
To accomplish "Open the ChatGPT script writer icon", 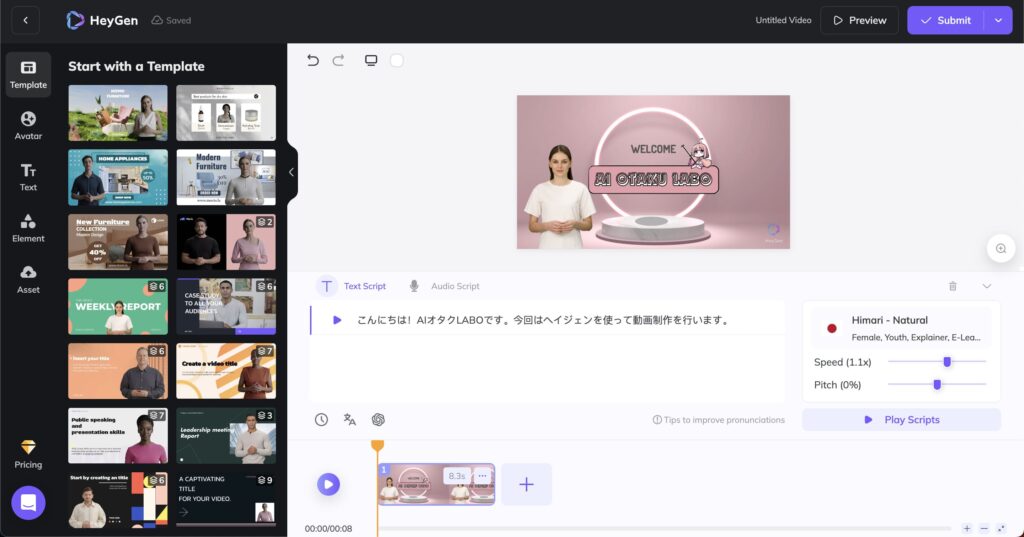I will [x=378, y=419].
